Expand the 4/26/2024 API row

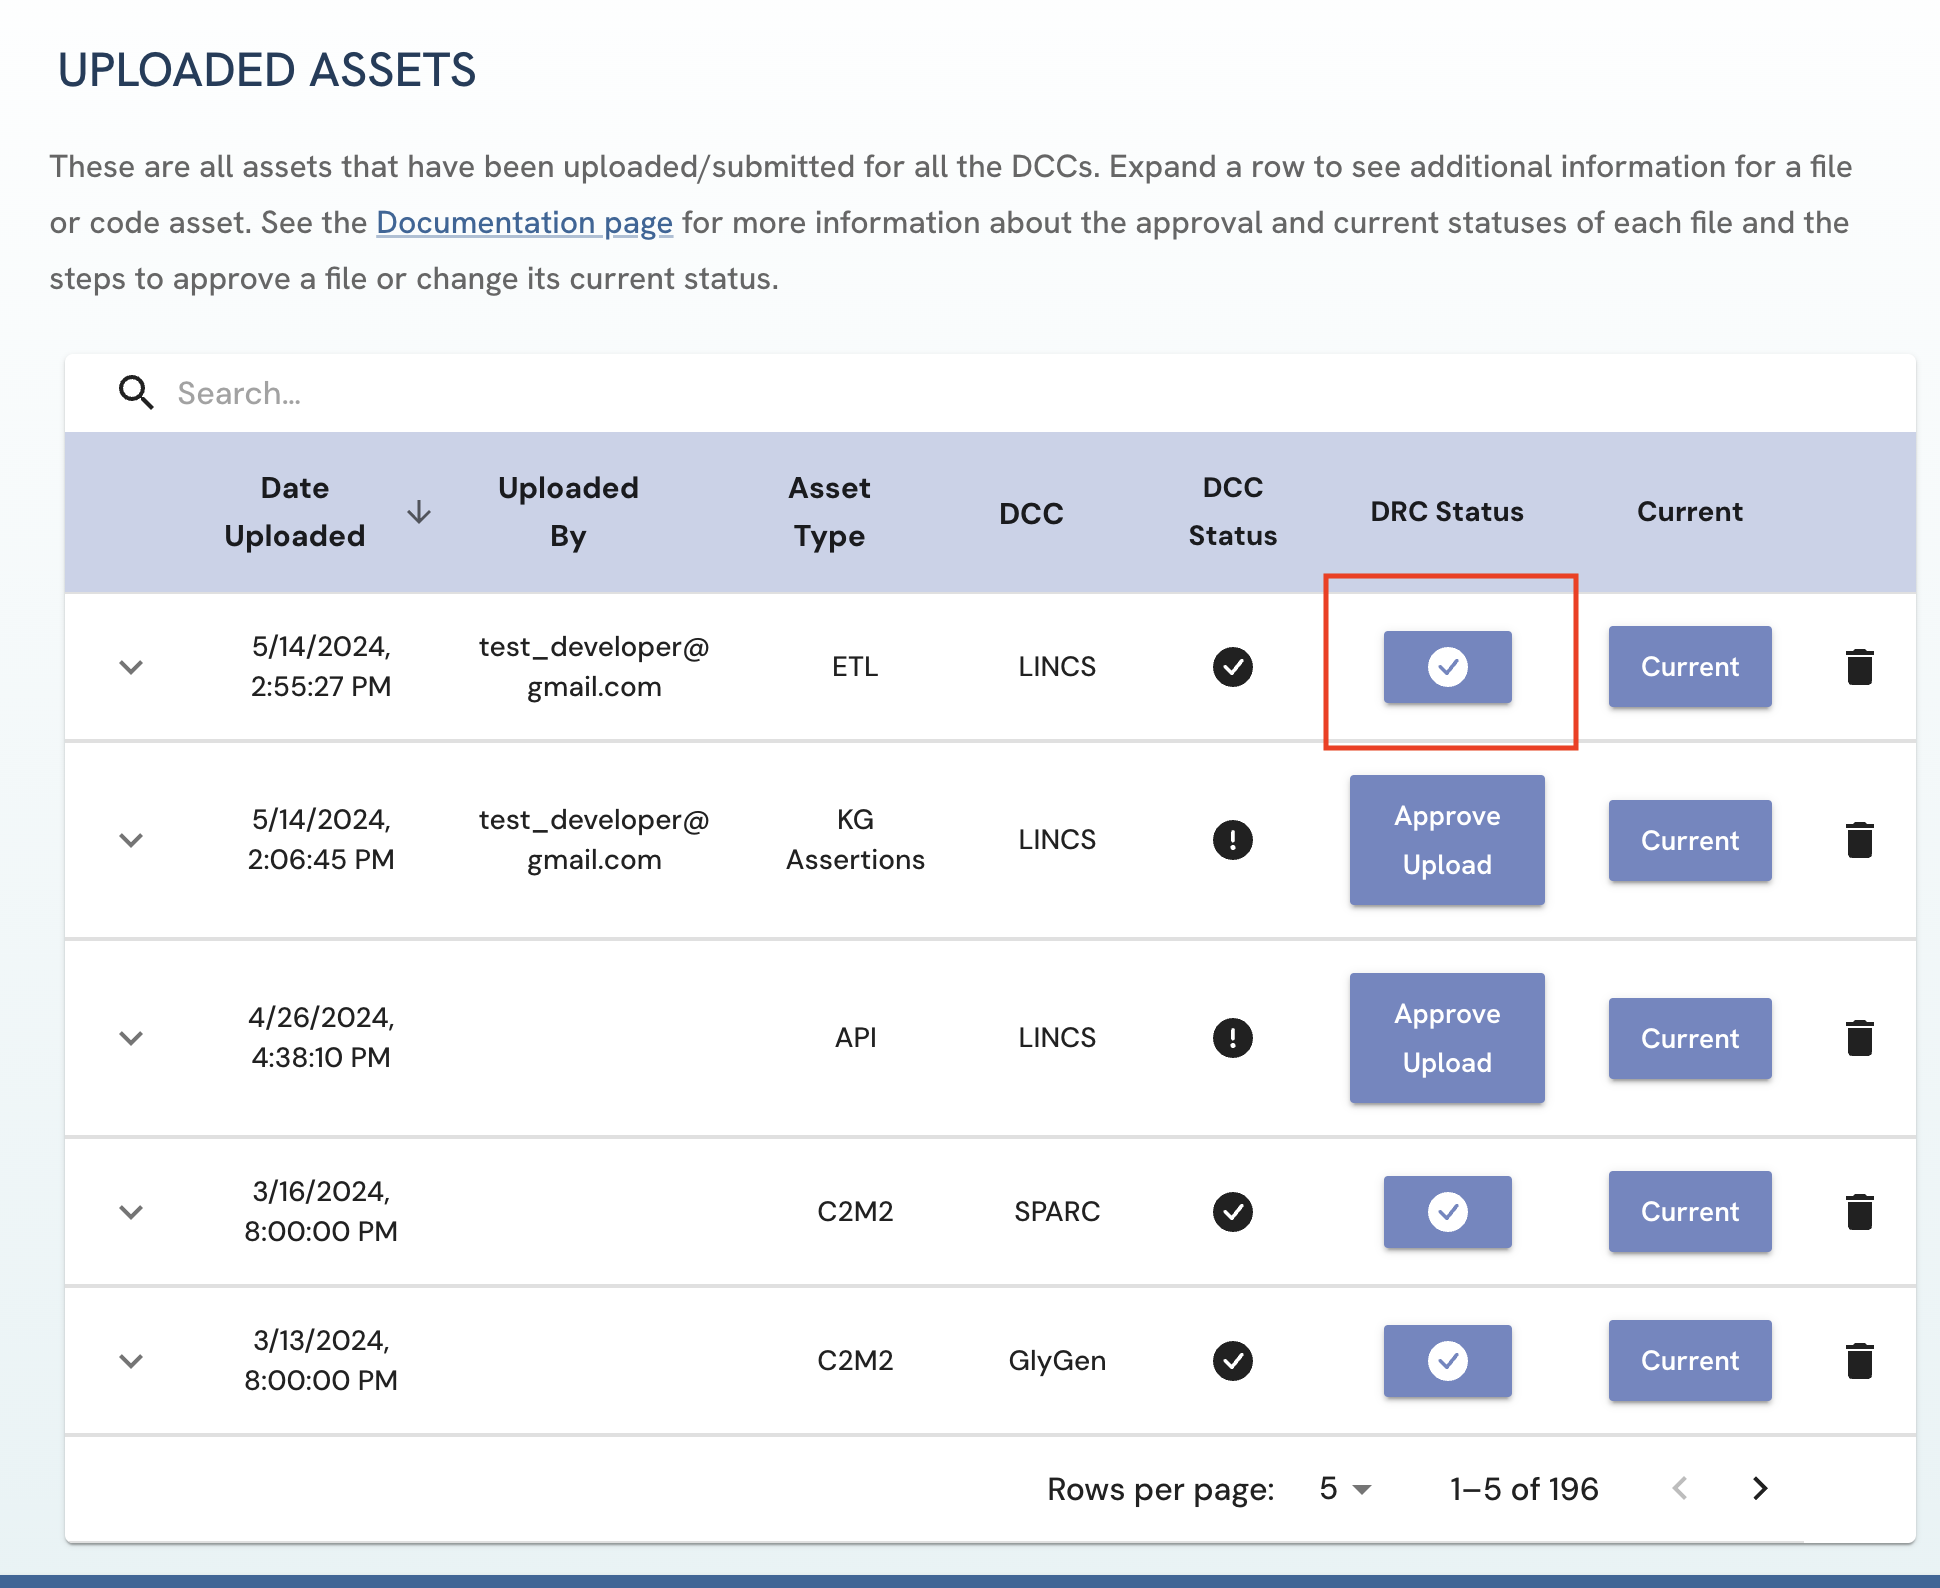(131, 1038)
